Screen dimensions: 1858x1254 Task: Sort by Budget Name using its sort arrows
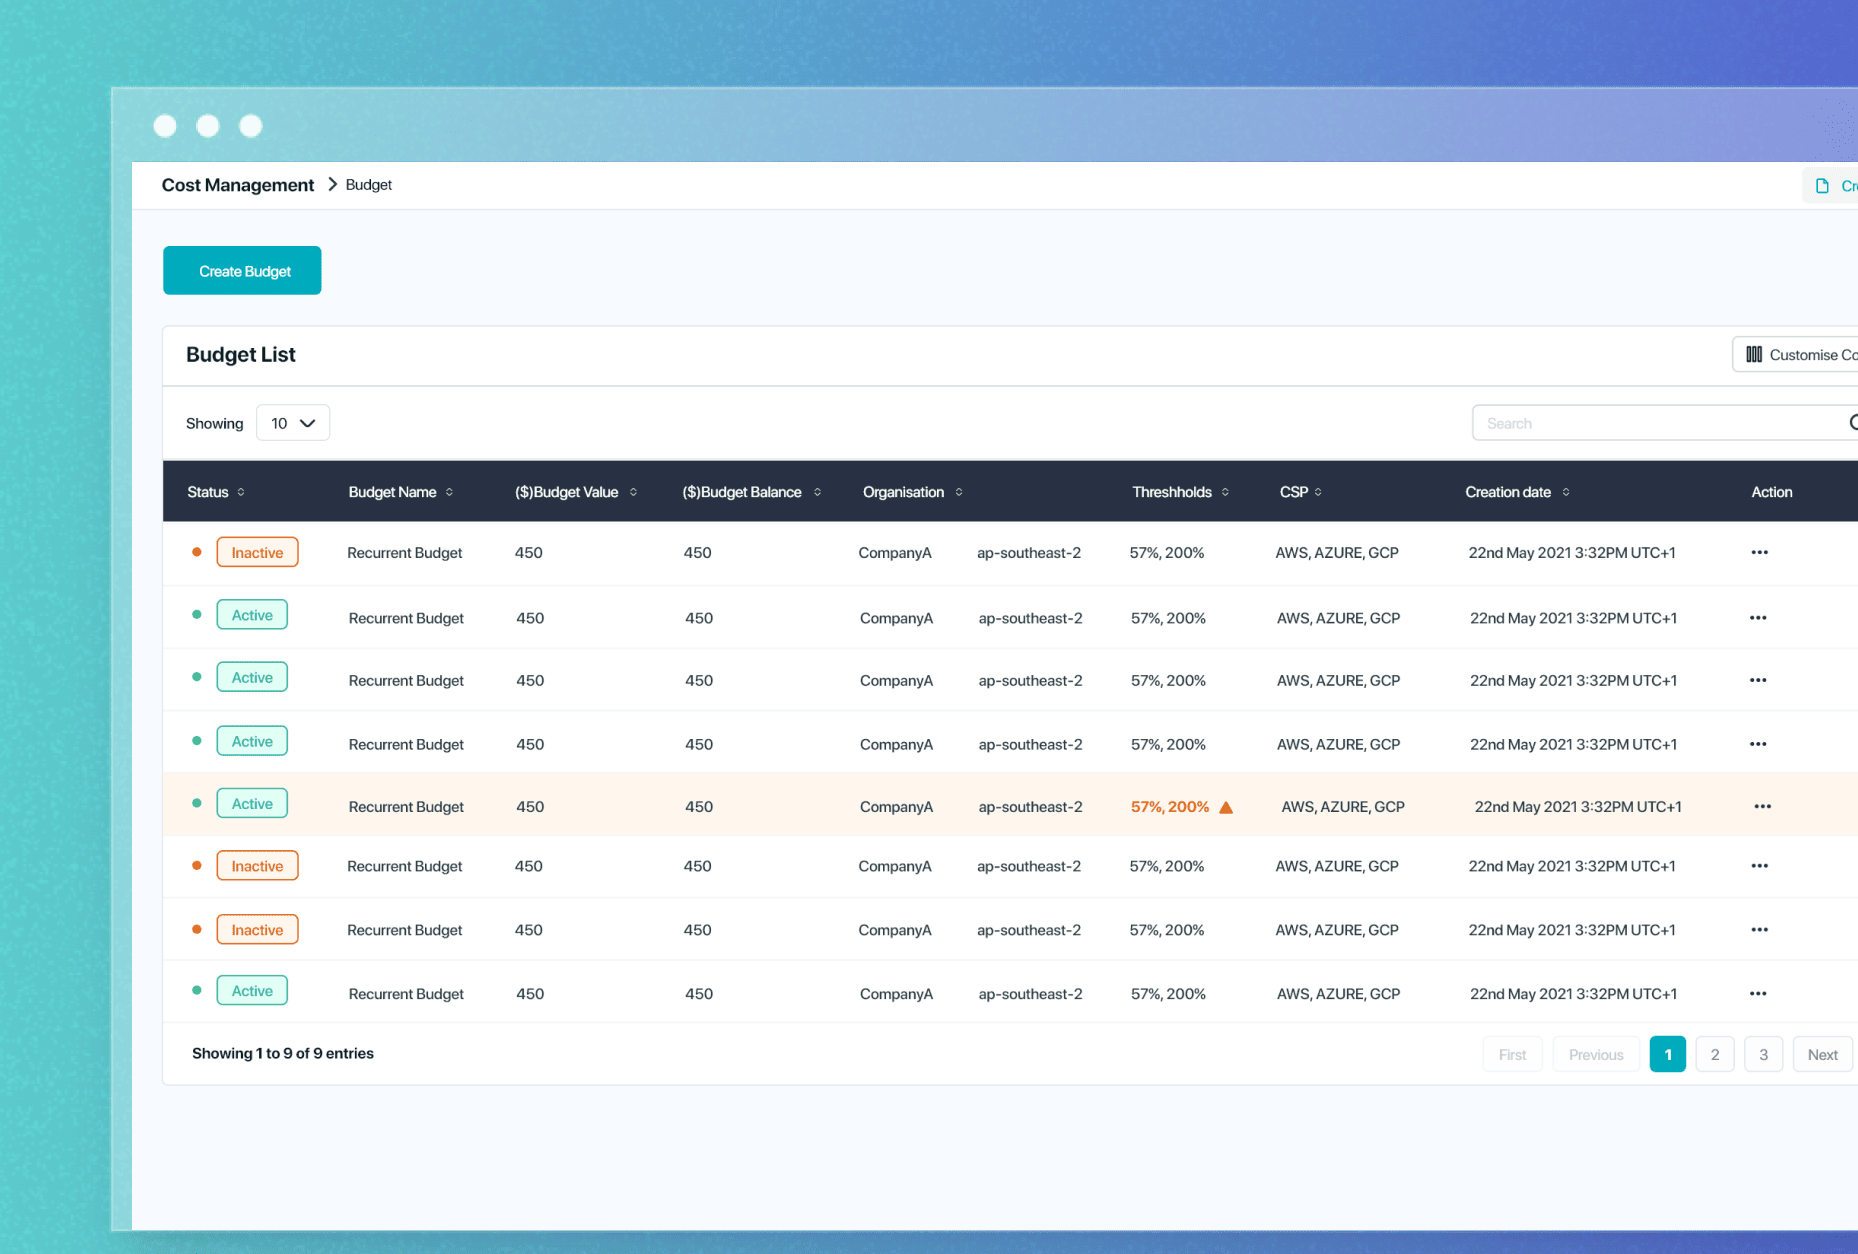(451, 491)
